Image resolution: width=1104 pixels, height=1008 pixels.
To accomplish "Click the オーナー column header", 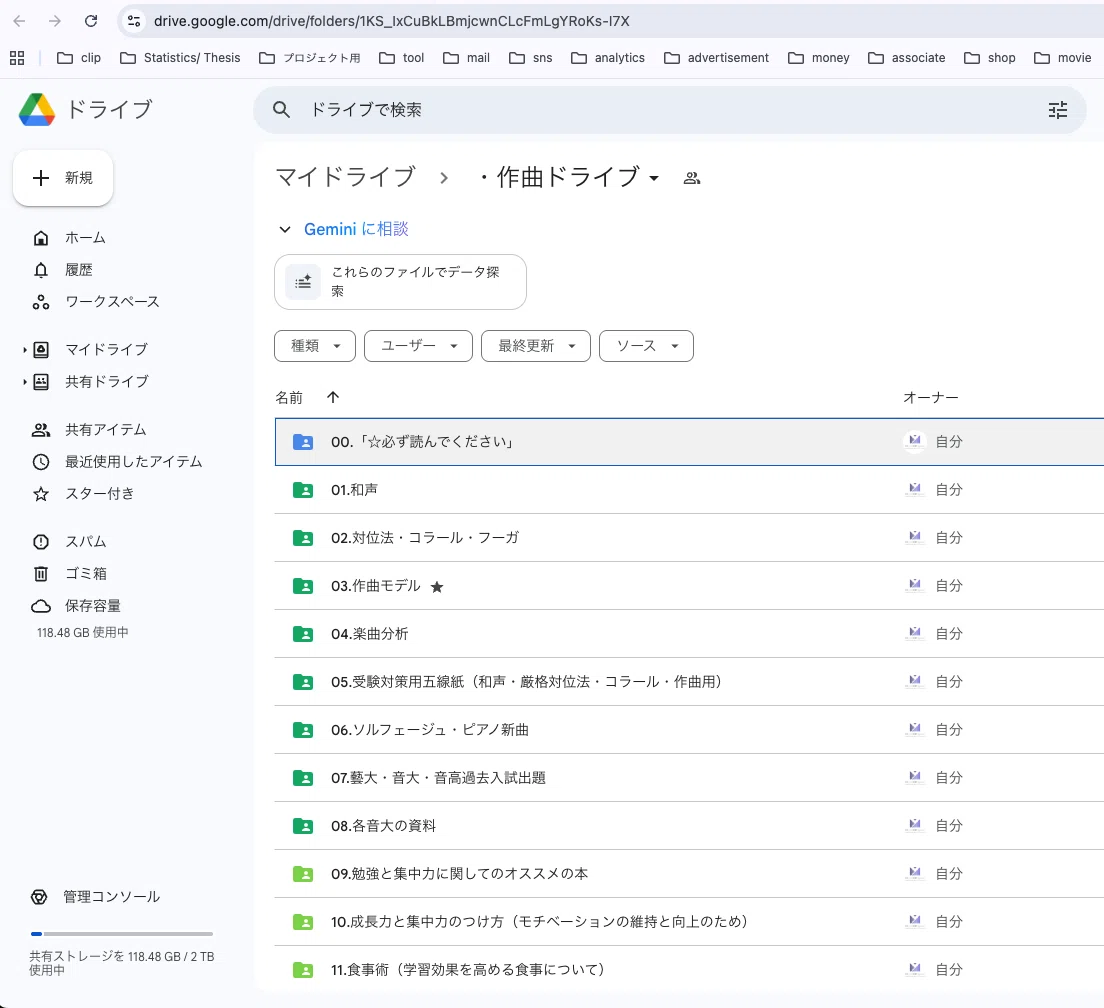I will pos(931,398).
